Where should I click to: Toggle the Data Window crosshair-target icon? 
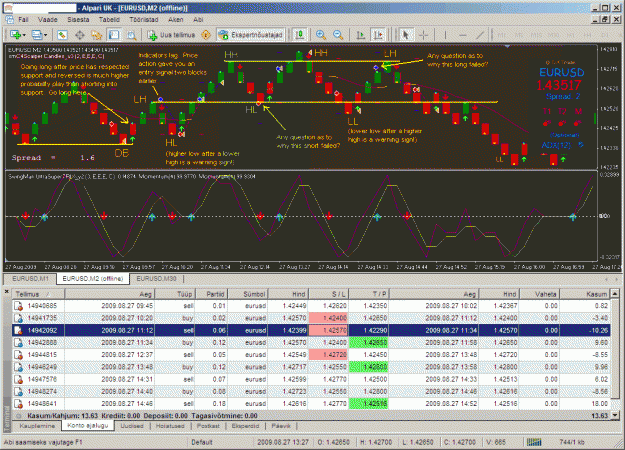(x=80, y=35)
